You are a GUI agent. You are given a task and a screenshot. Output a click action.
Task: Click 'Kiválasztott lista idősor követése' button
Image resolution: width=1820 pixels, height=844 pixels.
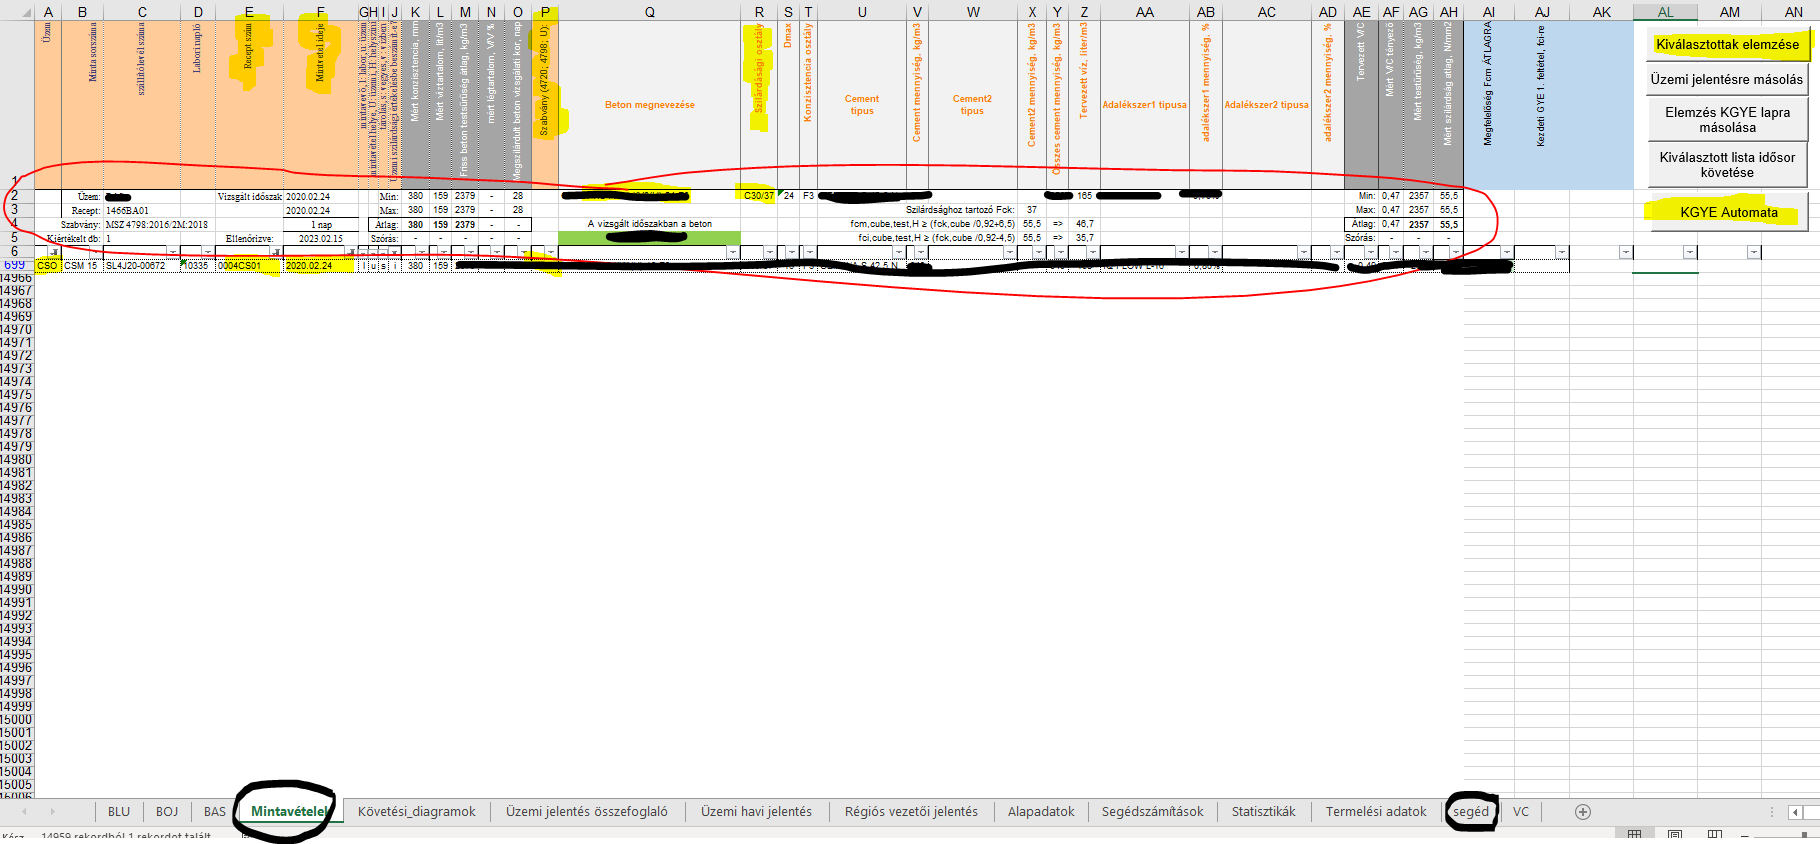click(1727, 165)
